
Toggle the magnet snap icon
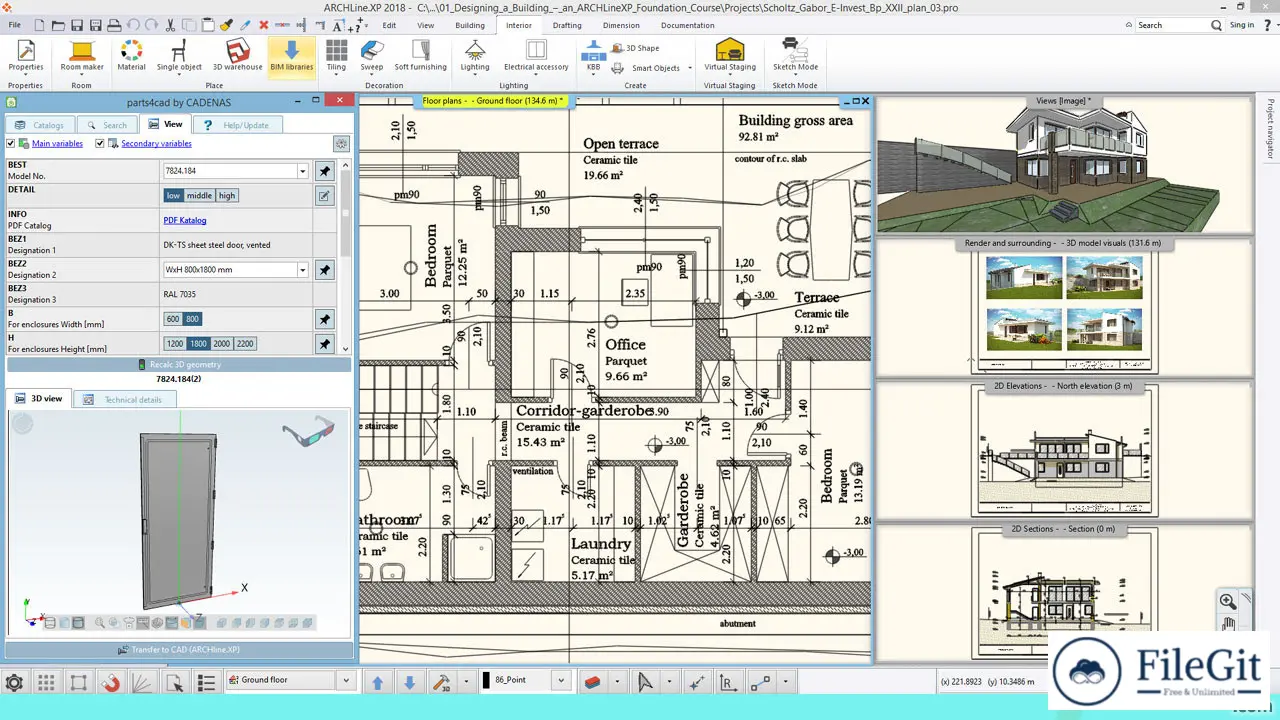[x=111, y=683]
